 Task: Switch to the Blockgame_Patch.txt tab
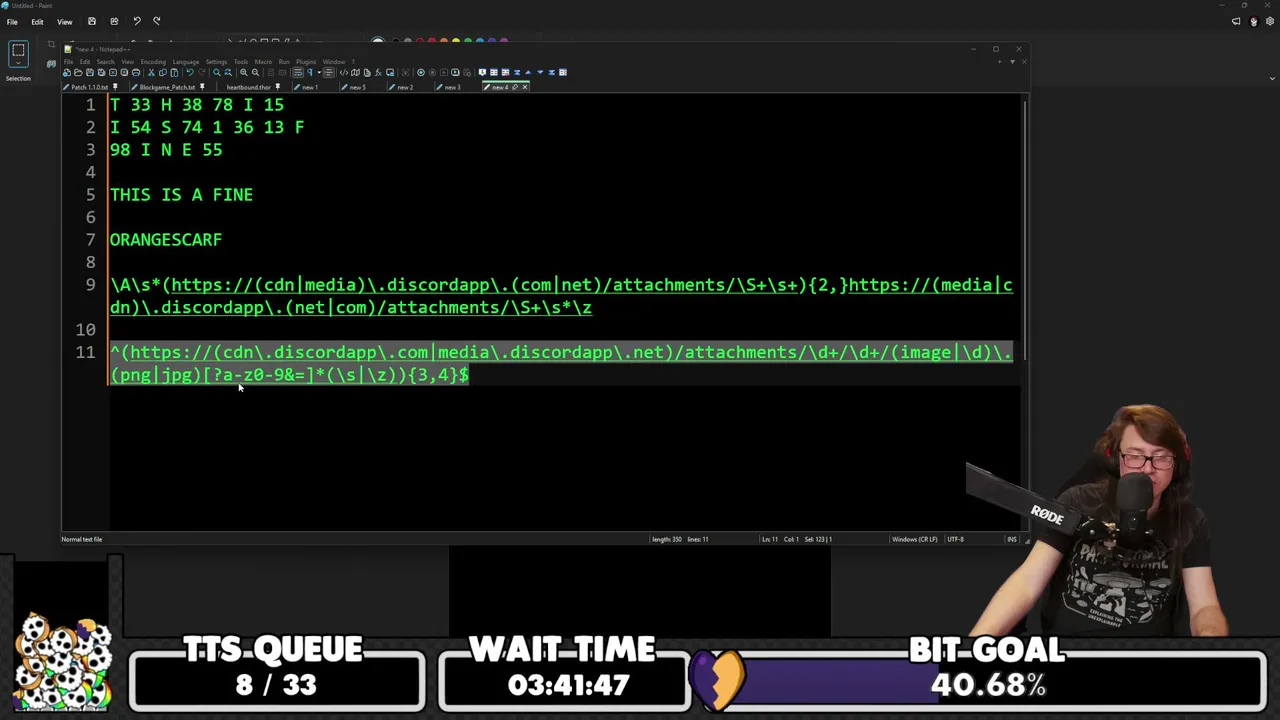(x=167, y=87)
